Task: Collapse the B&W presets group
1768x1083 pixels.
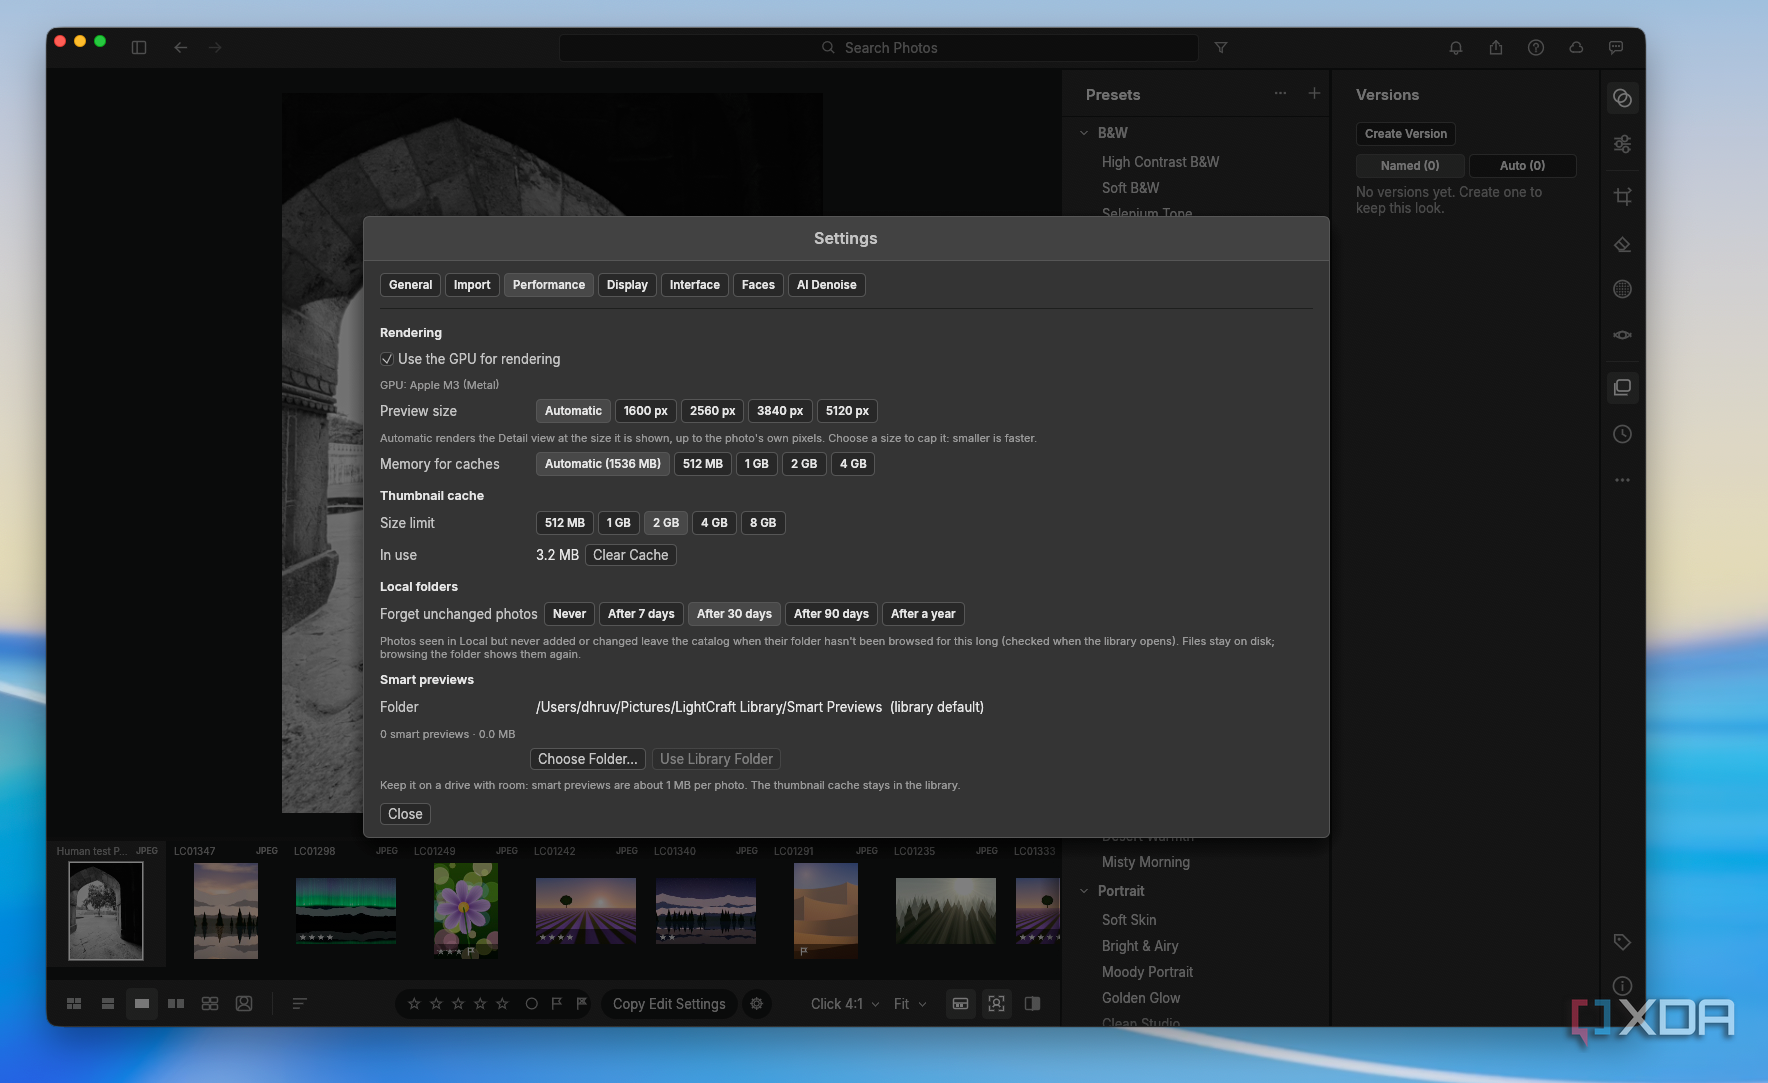Action: click(1084, 133)
